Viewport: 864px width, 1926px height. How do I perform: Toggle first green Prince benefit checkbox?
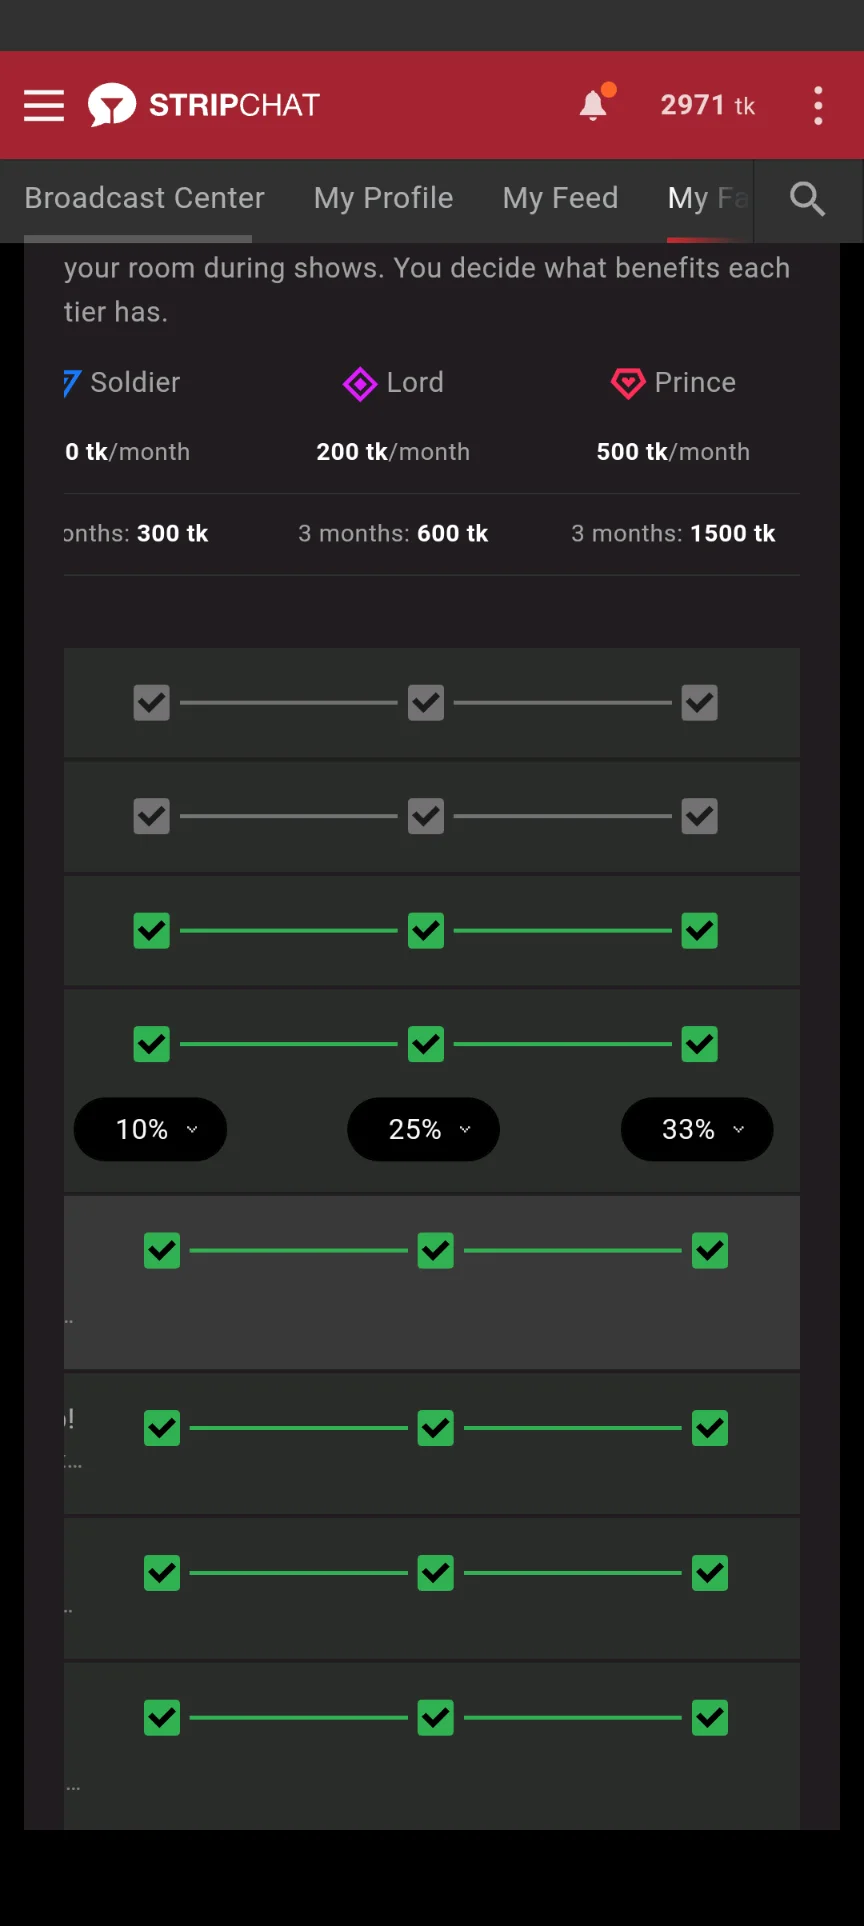point(700,931)
